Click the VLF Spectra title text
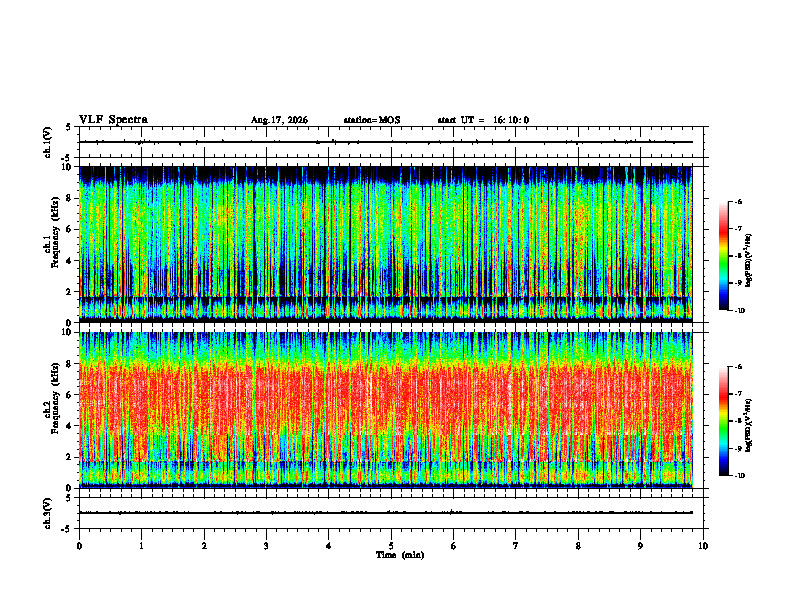 (113, 120)
